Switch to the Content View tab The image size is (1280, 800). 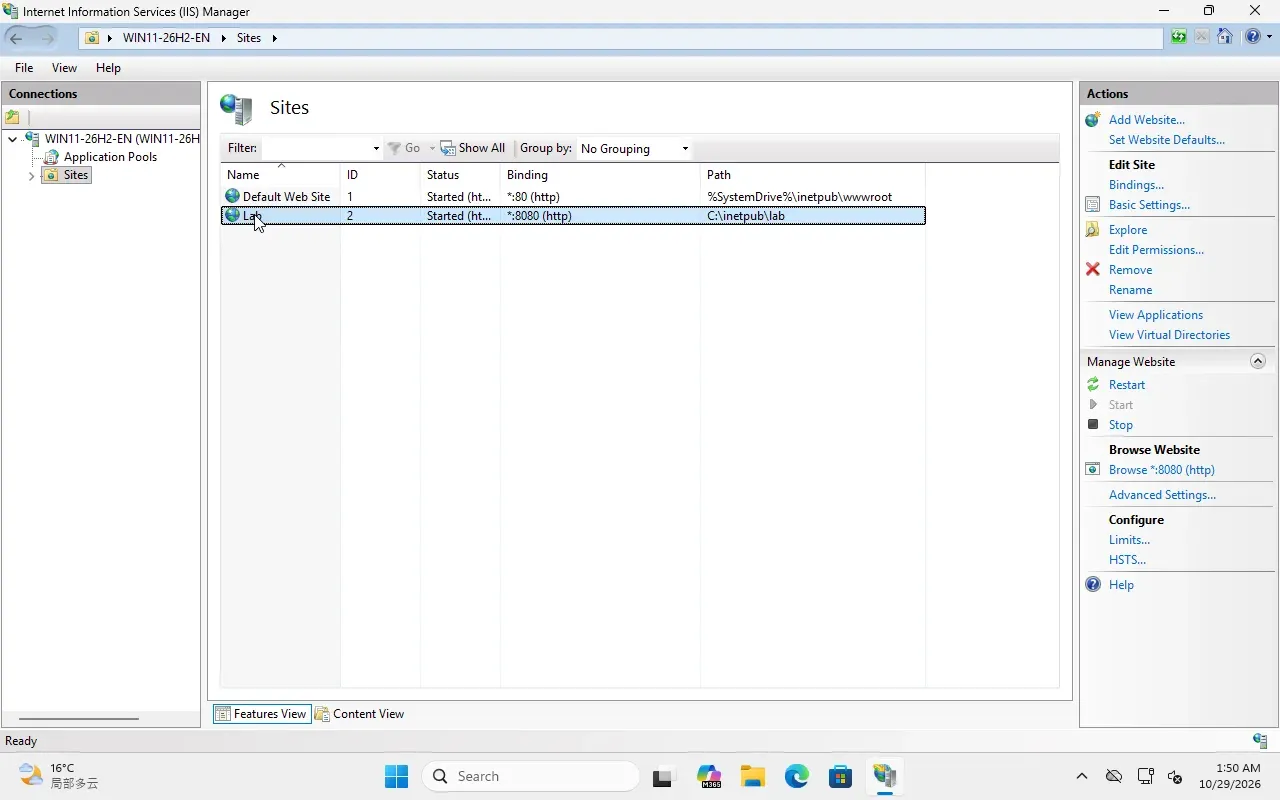coord(360,713)
